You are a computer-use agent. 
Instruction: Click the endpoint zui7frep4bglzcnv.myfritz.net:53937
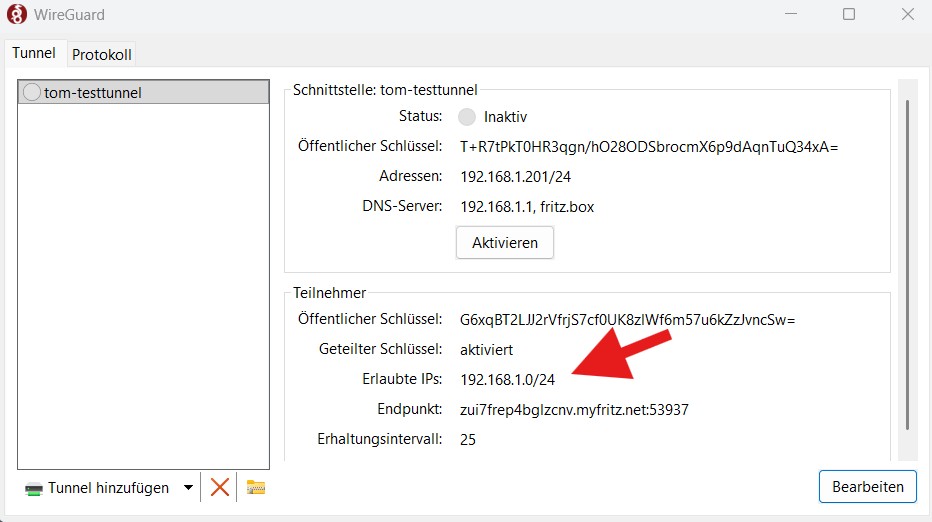[x=574, y=410]
